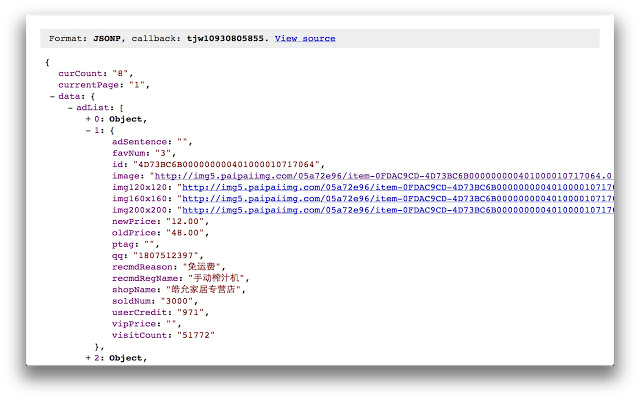Expand the 0: Object entry
Image resolution: width=640 pixels, height=400 pixels.
(x=88, y=119)
